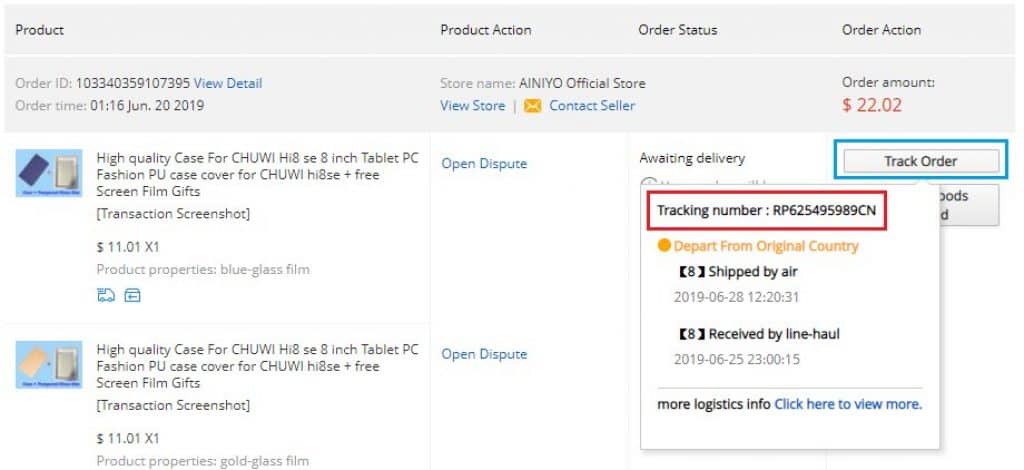Screen dimensions: 1024x470
Task: Click the delivery truck icon under blue-glass product
Action: (x=105, y=295)
